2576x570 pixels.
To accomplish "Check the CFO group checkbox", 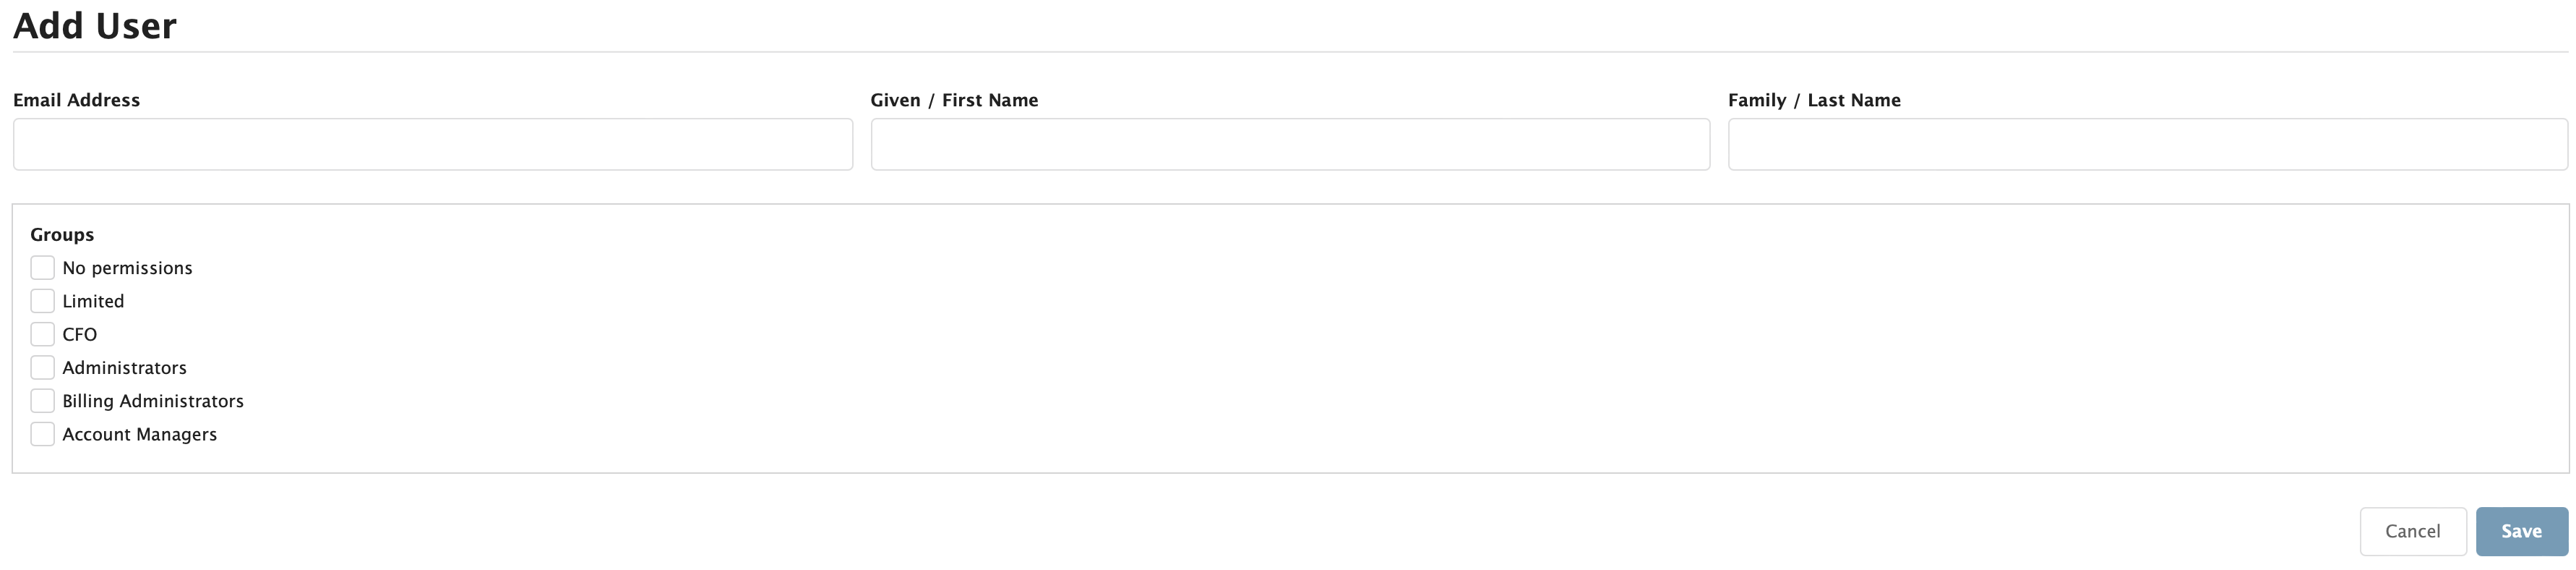I will 42,334.
